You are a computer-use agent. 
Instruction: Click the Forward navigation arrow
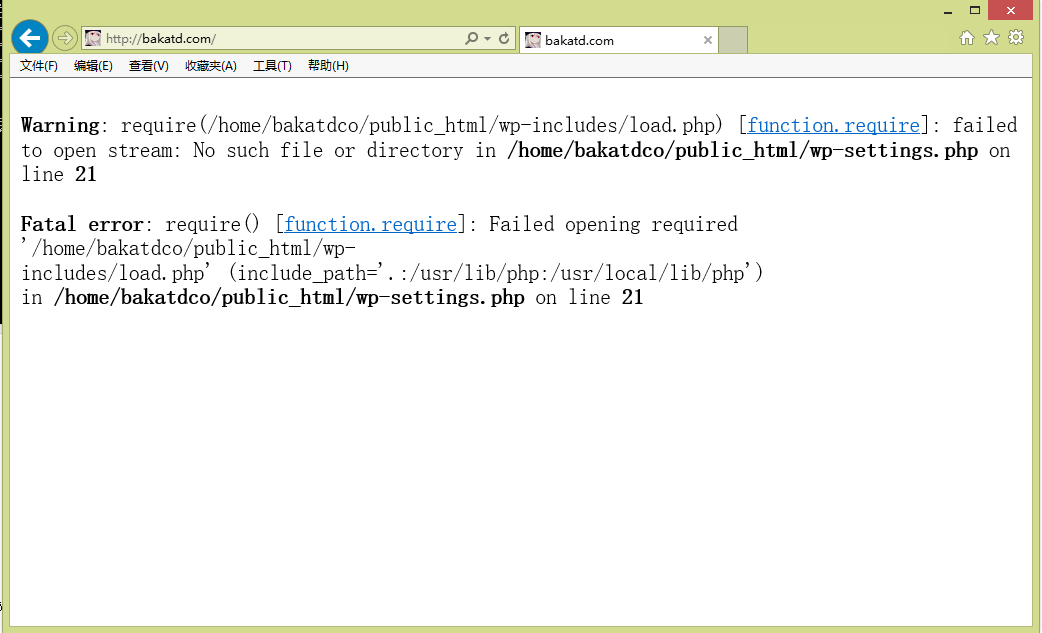pos(65,39)
